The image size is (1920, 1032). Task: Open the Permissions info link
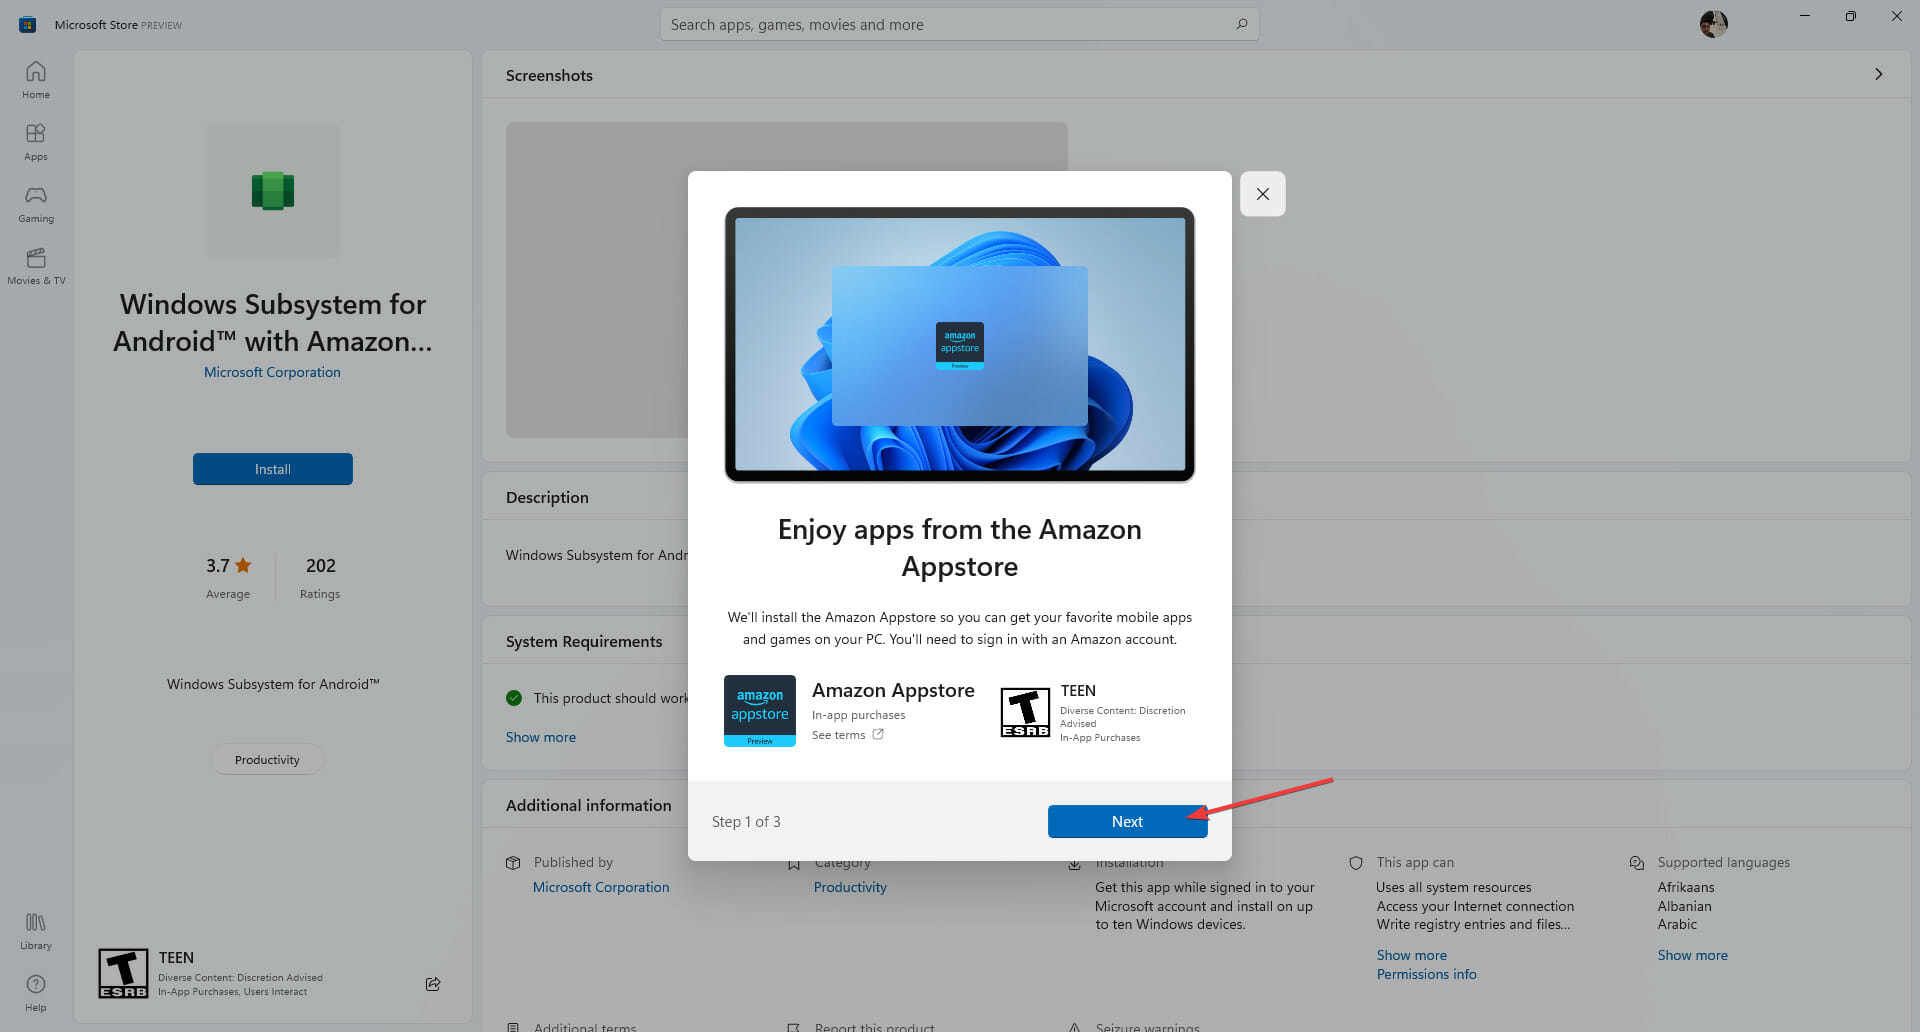click(x=1427, y=974)
